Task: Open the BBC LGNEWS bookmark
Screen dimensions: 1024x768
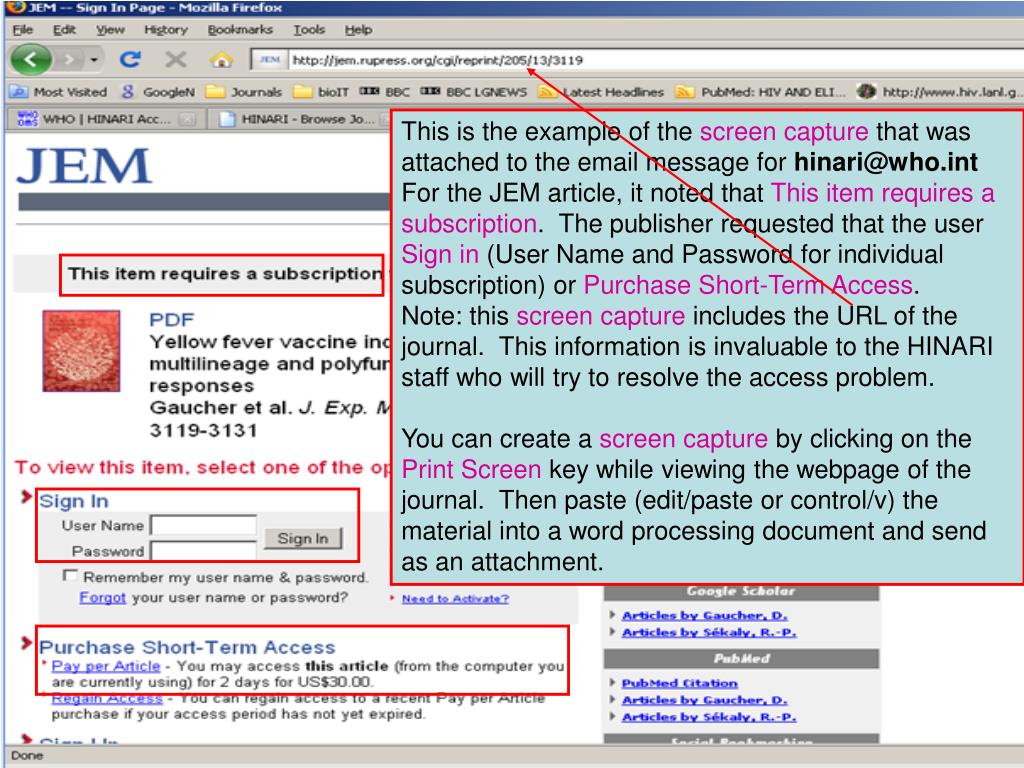Action: click(x=473, y=92)
